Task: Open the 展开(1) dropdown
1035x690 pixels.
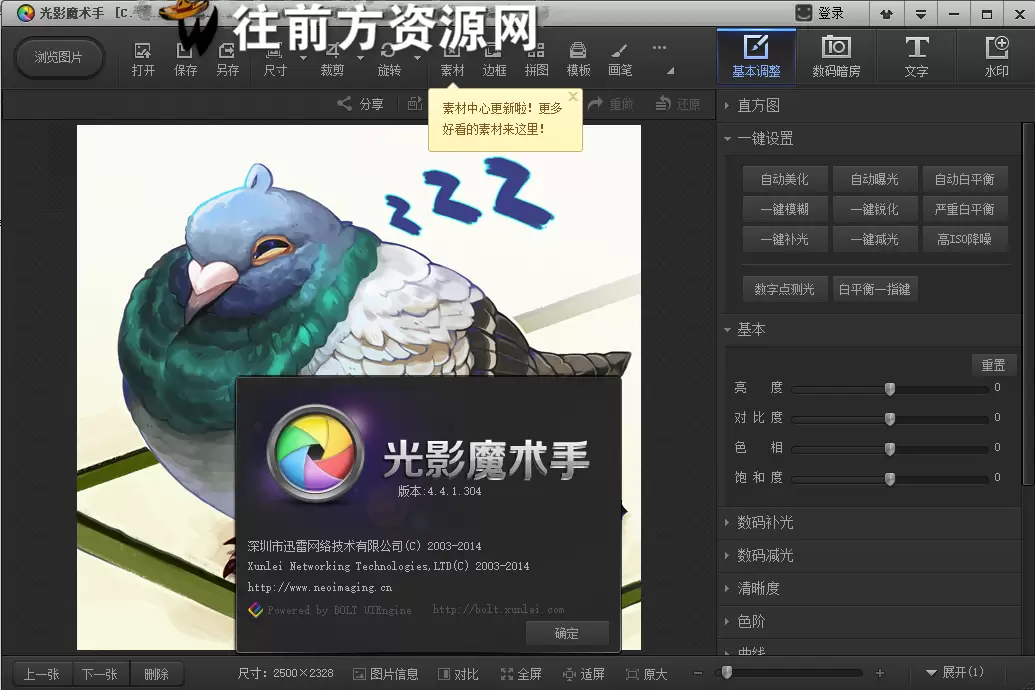Action: click(954, 672)
